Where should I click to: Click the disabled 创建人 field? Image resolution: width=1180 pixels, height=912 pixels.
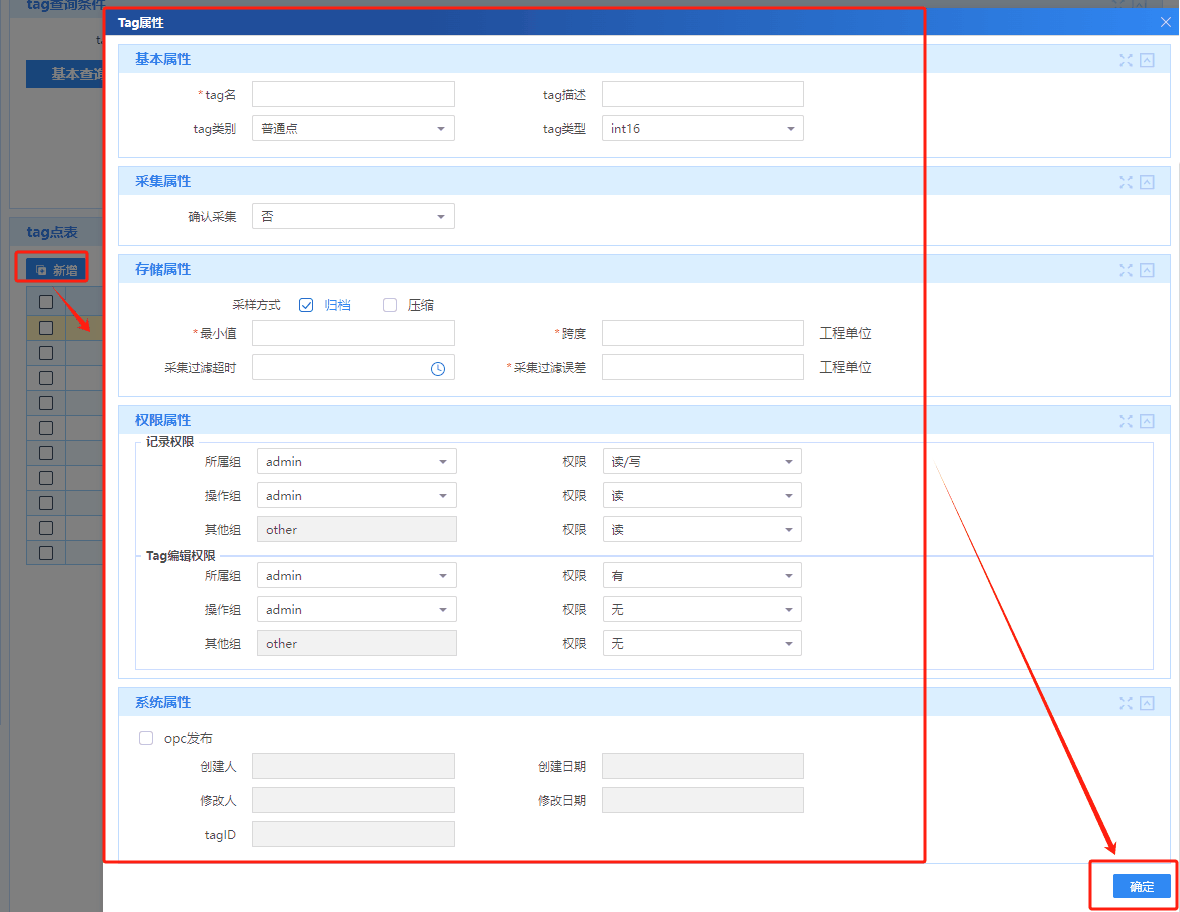coord(353,766)
